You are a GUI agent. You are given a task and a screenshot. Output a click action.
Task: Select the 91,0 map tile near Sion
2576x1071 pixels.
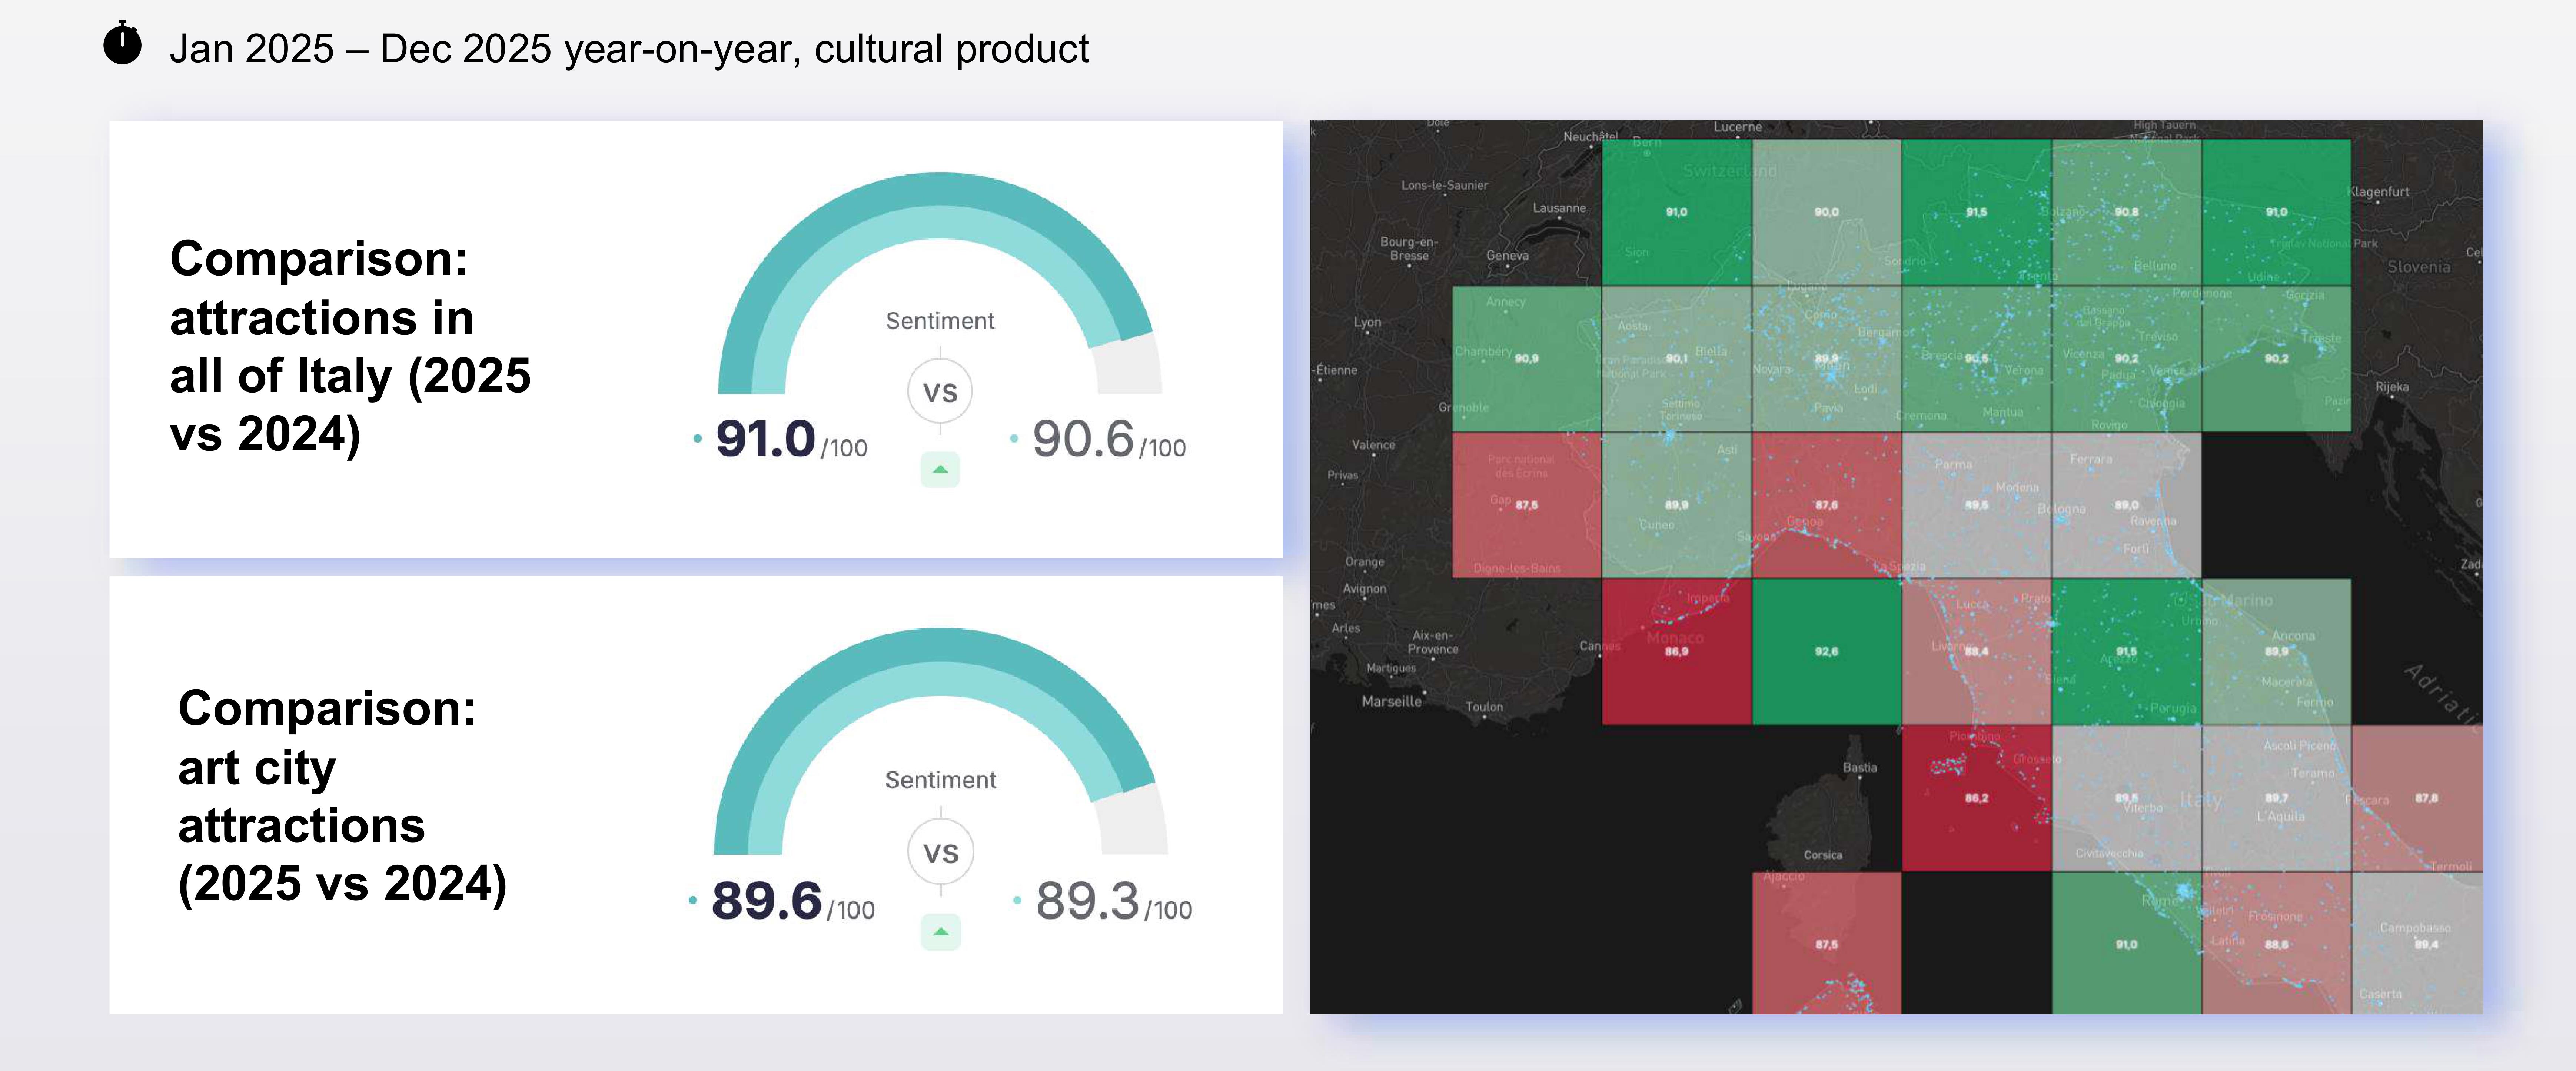(1677, 212)
